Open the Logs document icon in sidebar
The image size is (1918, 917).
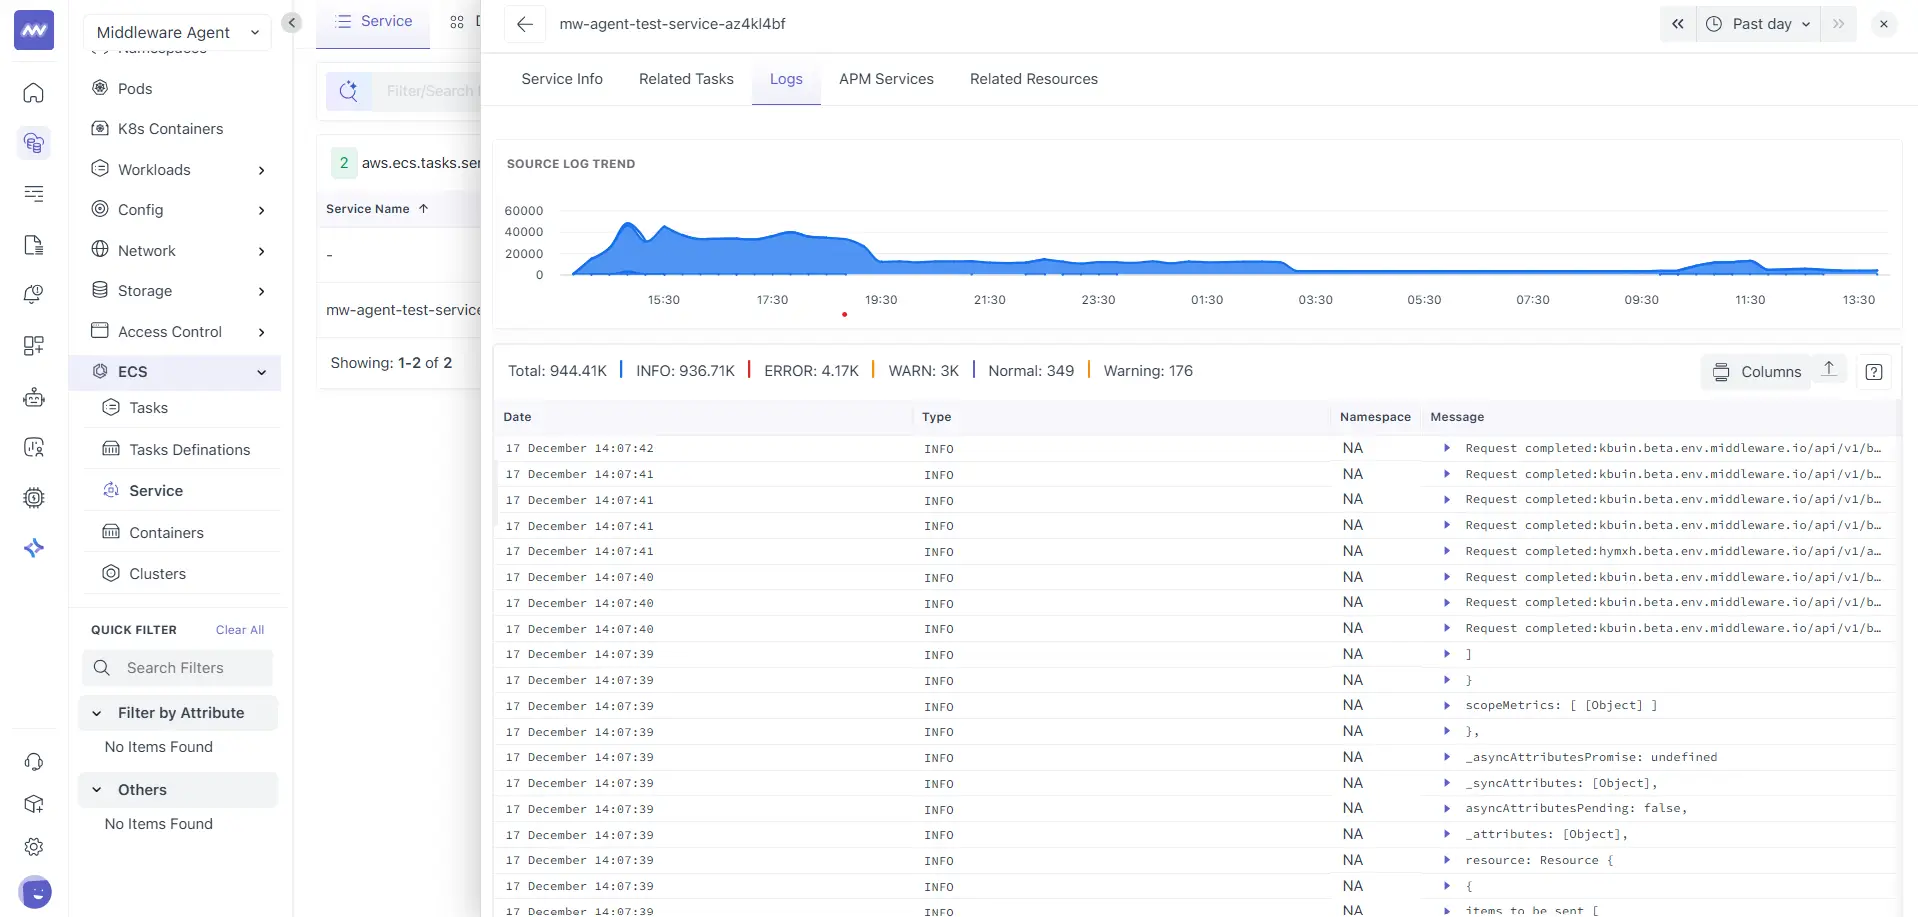point(34,244)
